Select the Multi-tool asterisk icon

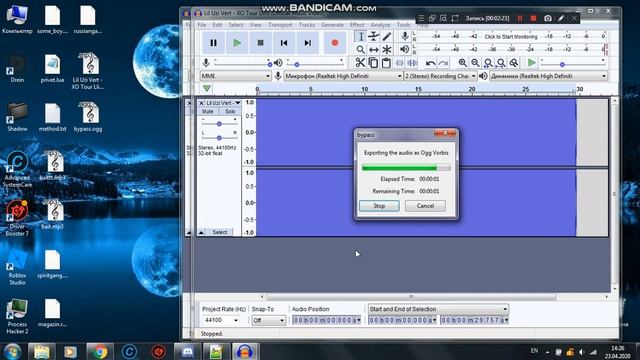387,49
